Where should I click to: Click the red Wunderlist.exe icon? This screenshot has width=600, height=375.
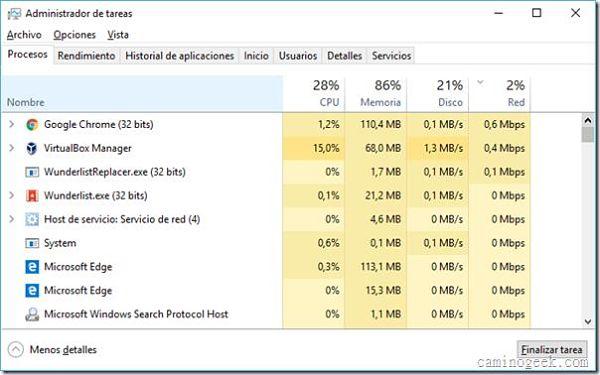[32, 196]
